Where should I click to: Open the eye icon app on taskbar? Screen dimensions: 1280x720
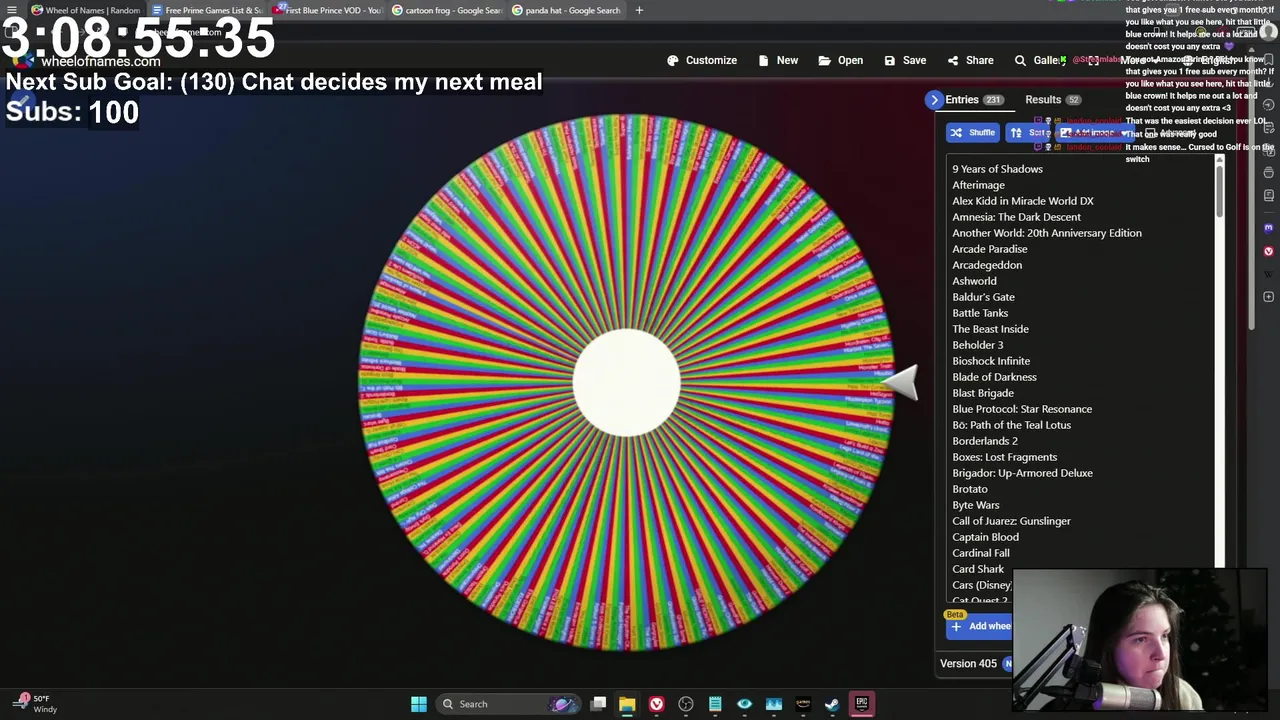(744, 704)
